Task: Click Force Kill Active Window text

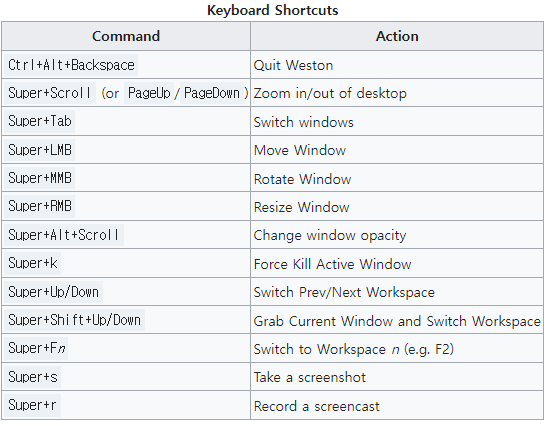Action: coord(332,264)
